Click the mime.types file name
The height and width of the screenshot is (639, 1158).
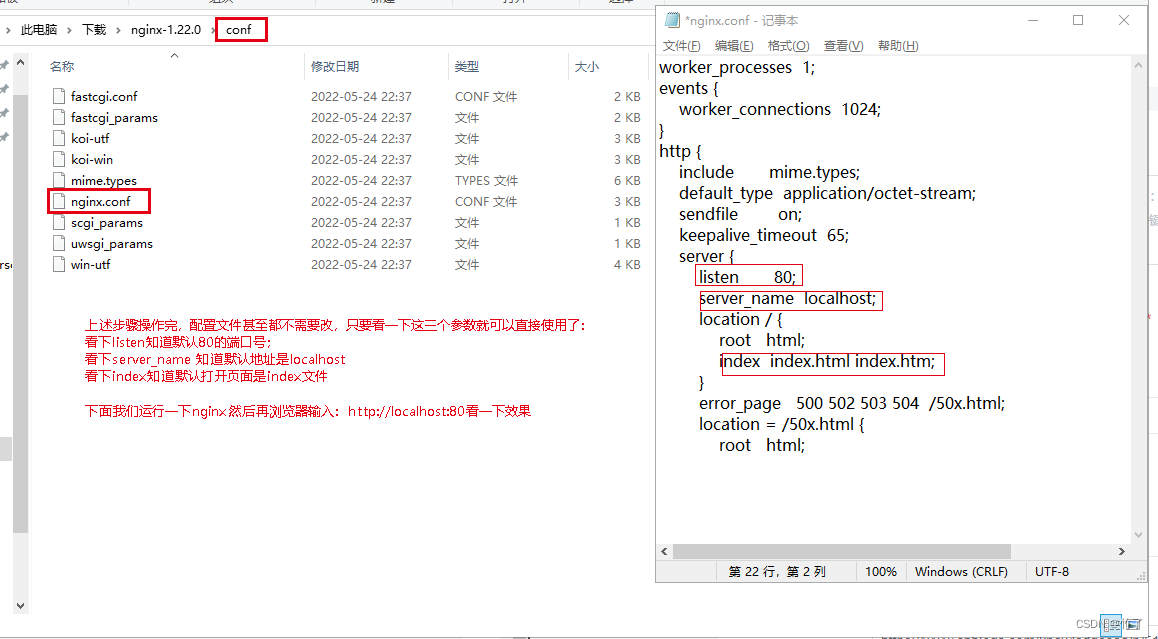[x=103, y=180]
